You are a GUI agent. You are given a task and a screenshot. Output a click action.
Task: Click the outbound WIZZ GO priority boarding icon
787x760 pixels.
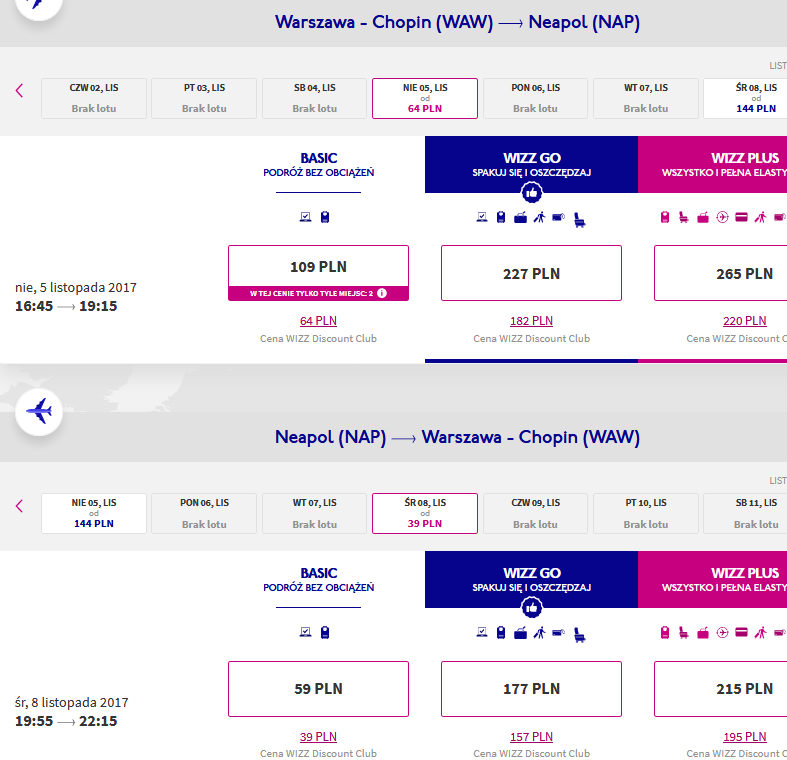point(540,217)
